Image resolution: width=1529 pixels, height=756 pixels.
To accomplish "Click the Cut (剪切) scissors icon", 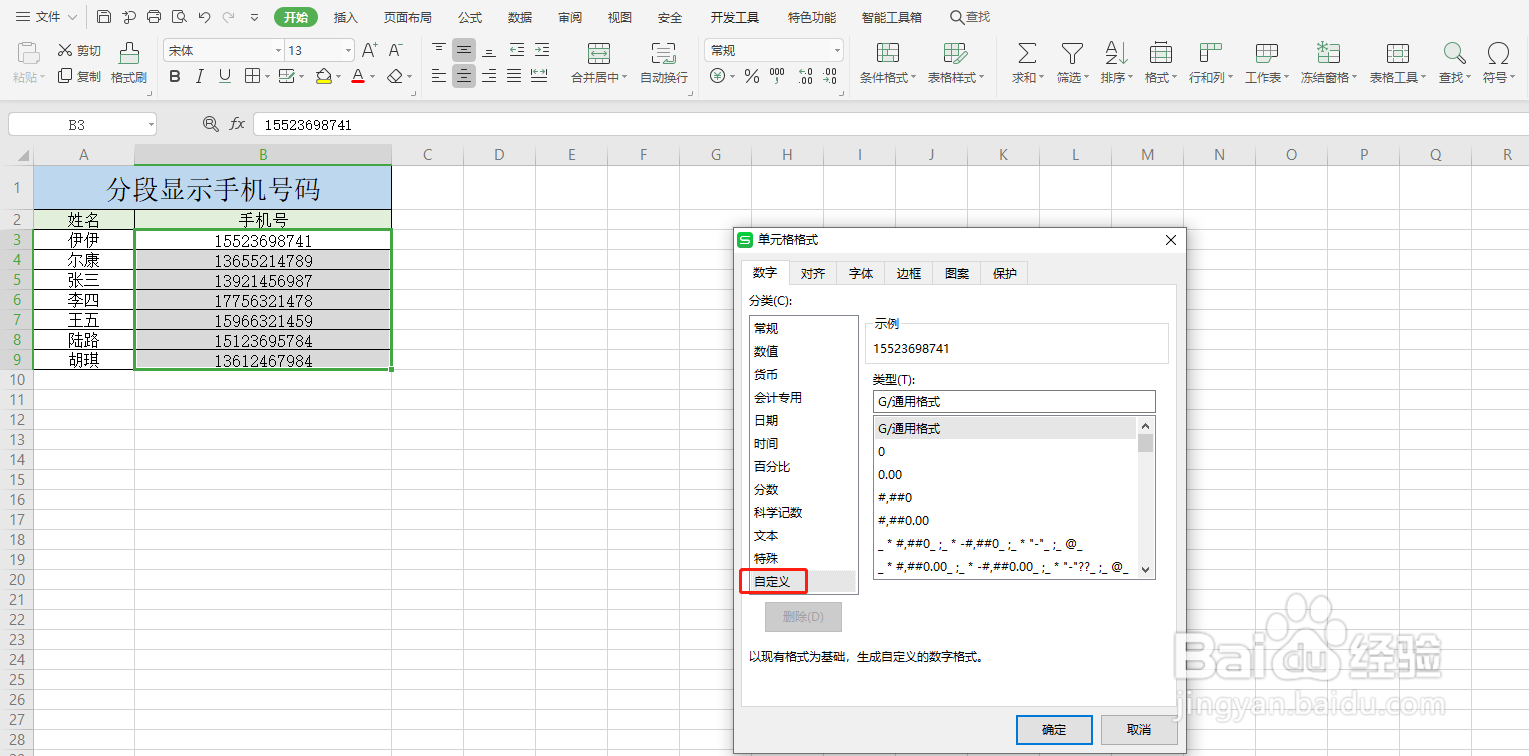I will (x=65, y=50).
